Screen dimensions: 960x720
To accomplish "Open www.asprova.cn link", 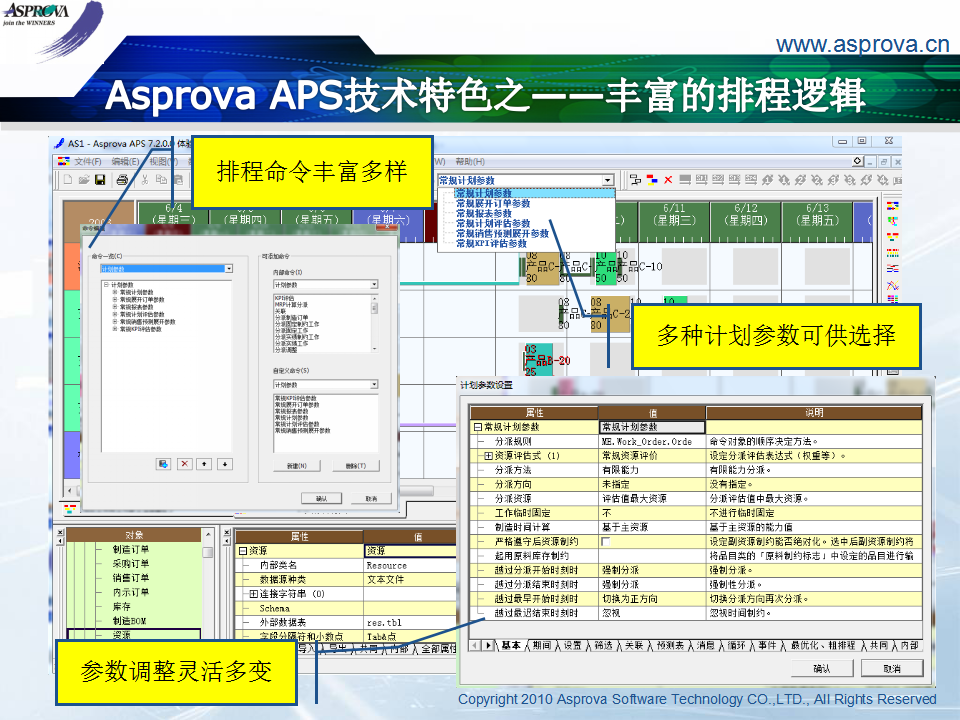I will coord(863,44).
